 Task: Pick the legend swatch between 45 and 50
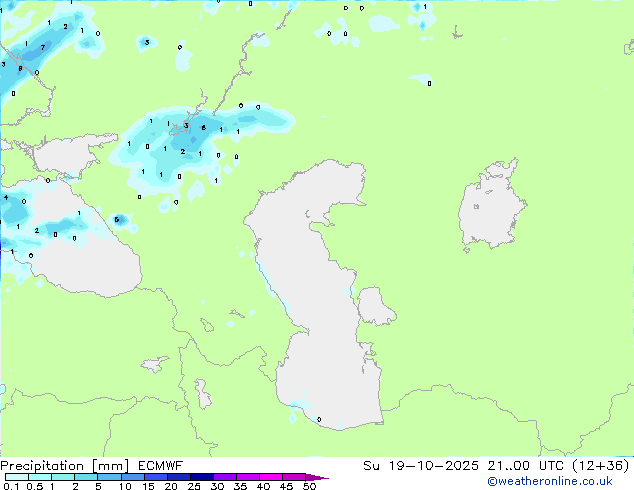[x=294, y=477]
